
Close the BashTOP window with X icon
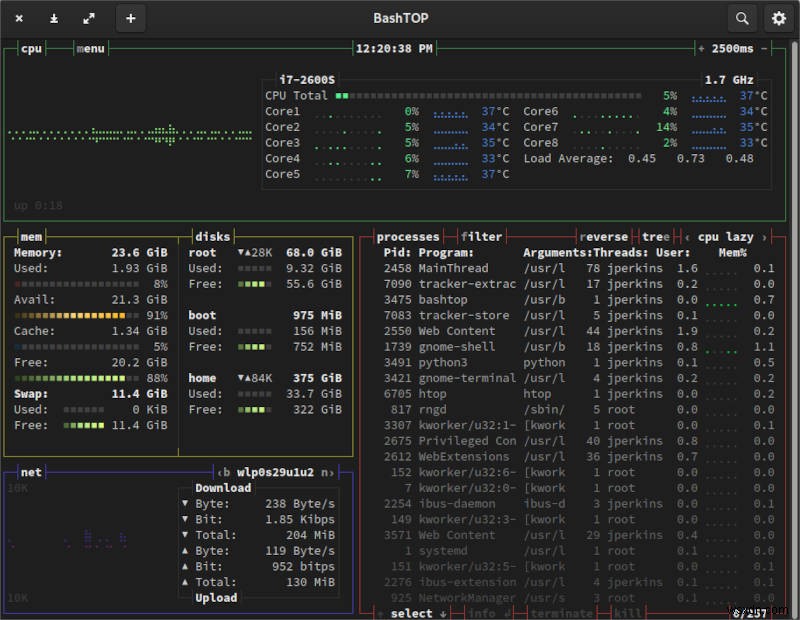tap(19, 19)
